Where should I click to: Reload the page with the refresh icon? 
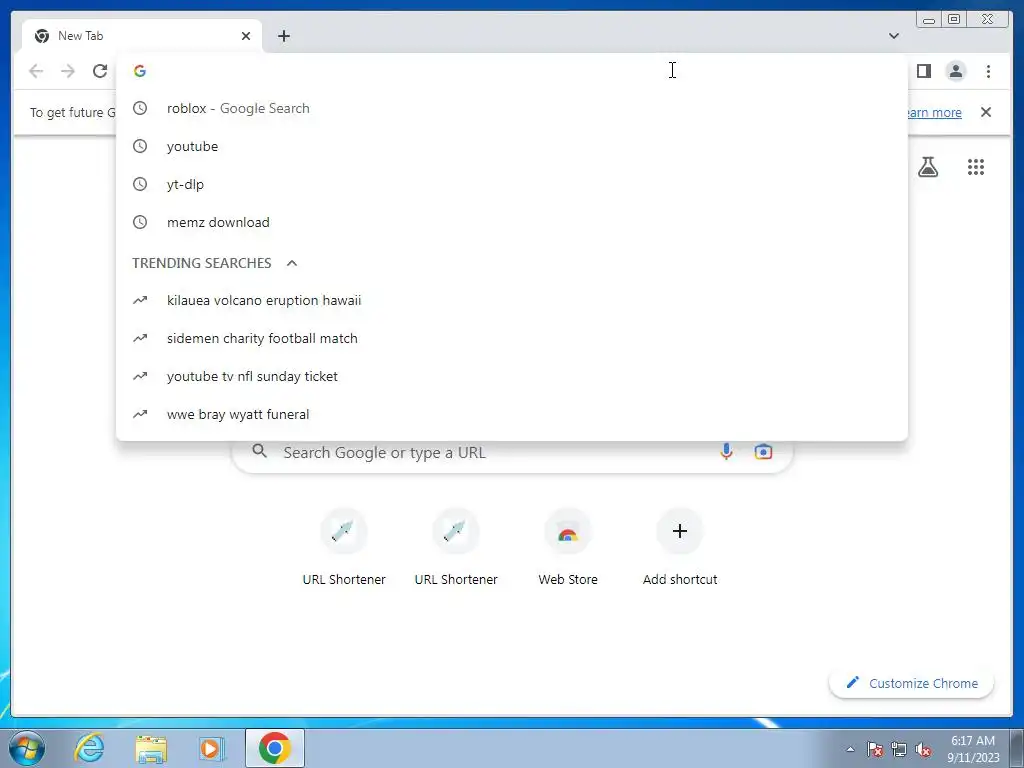click(100, 71)
